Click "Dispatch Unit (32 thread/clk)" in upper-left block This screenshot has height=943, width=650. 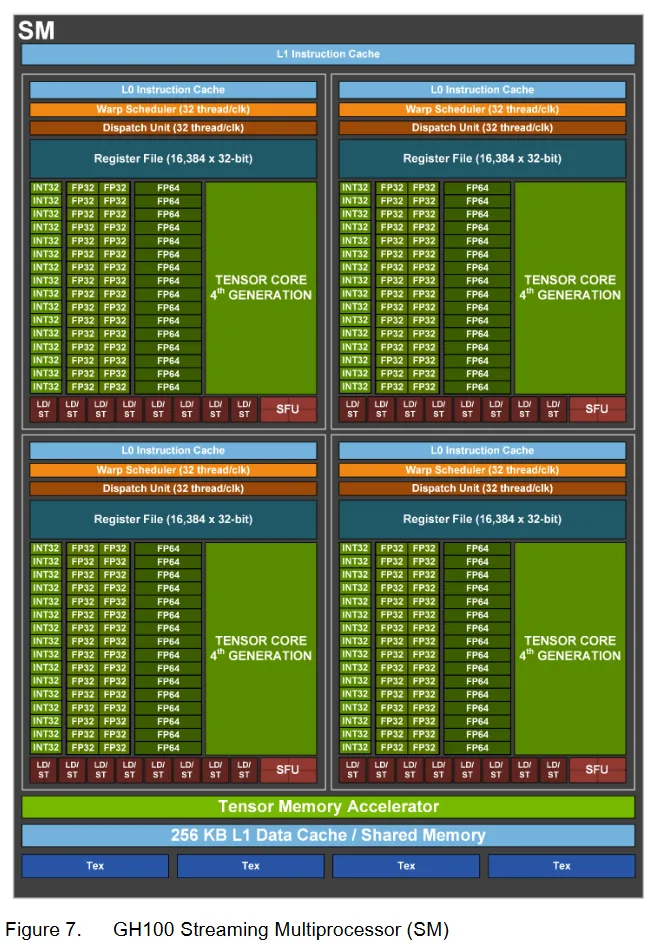pos(173,128)
